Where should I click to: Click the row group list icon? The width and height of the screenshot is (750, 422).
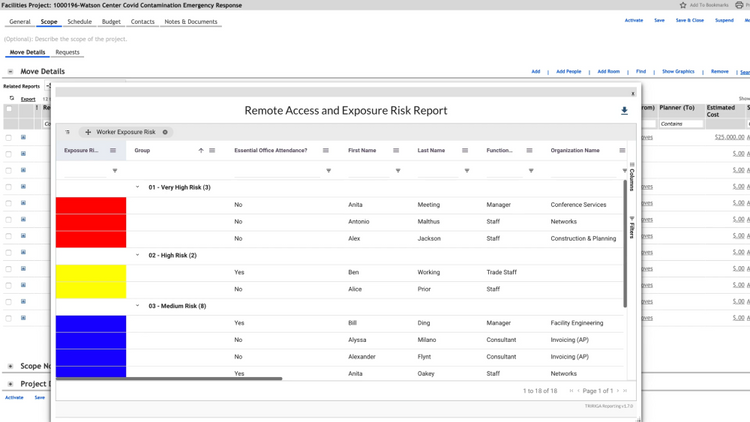[x=67, y=132]
